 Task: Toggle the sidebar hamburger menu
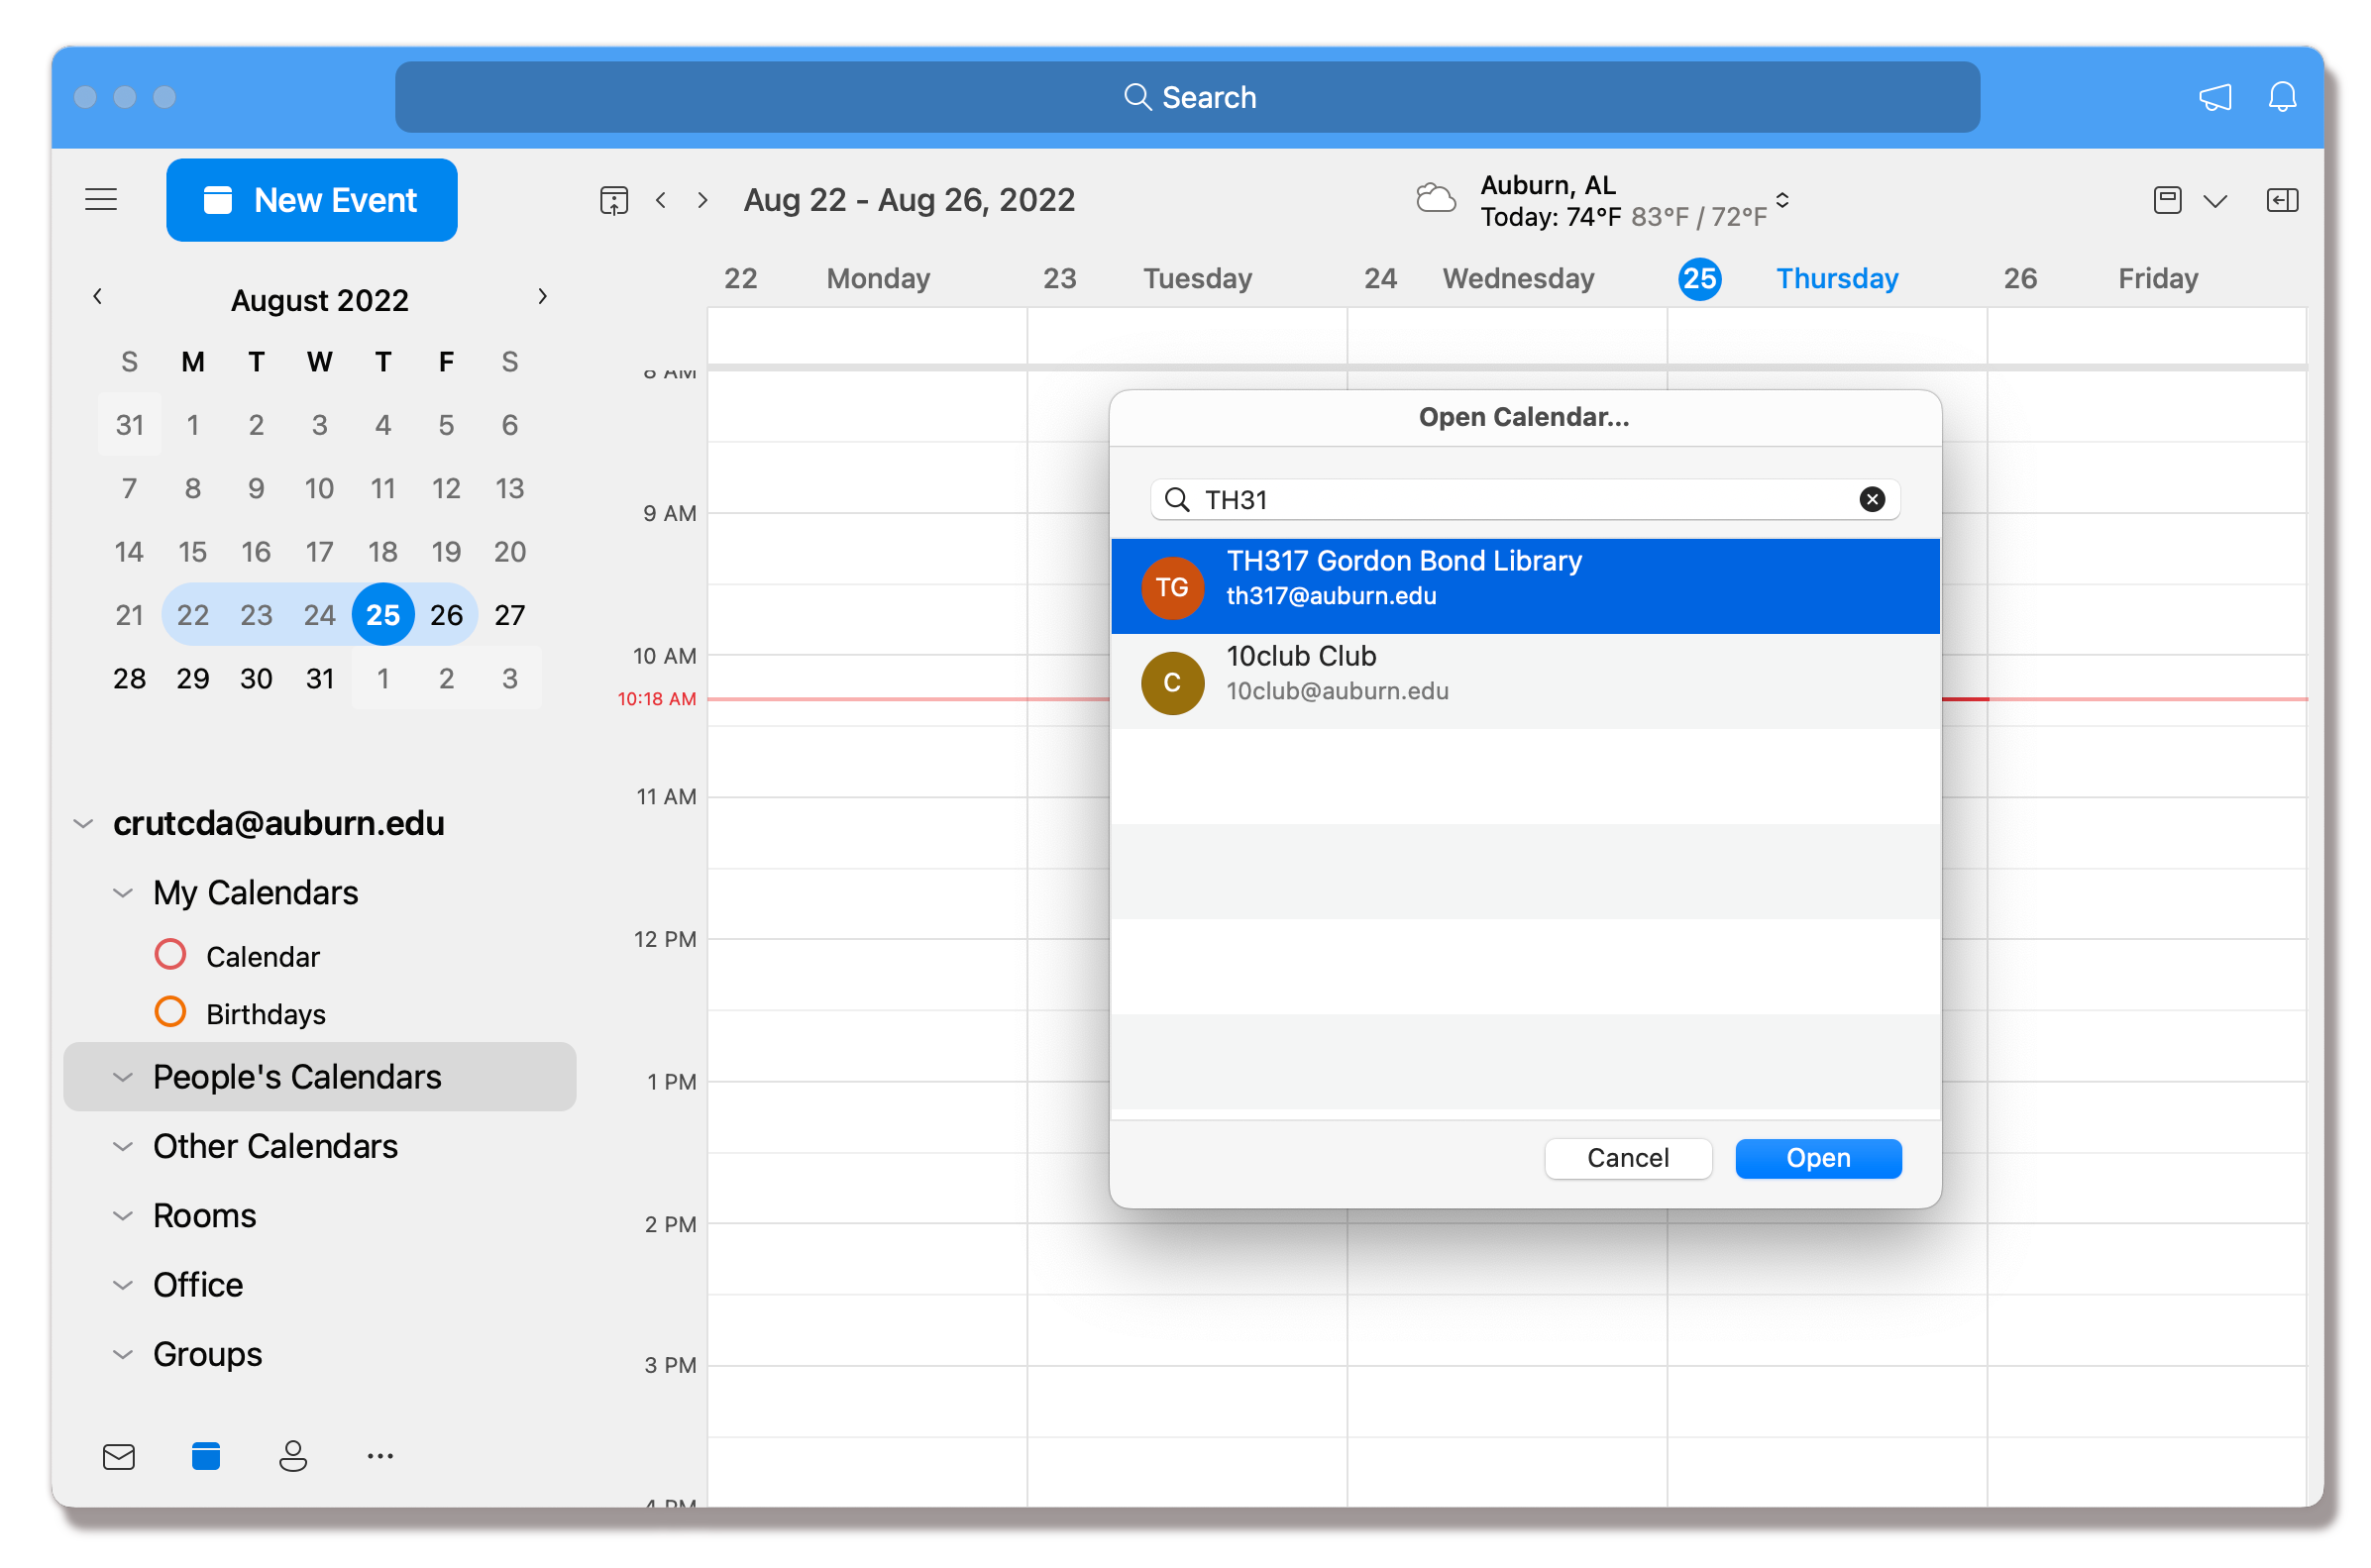pos(101,199)
